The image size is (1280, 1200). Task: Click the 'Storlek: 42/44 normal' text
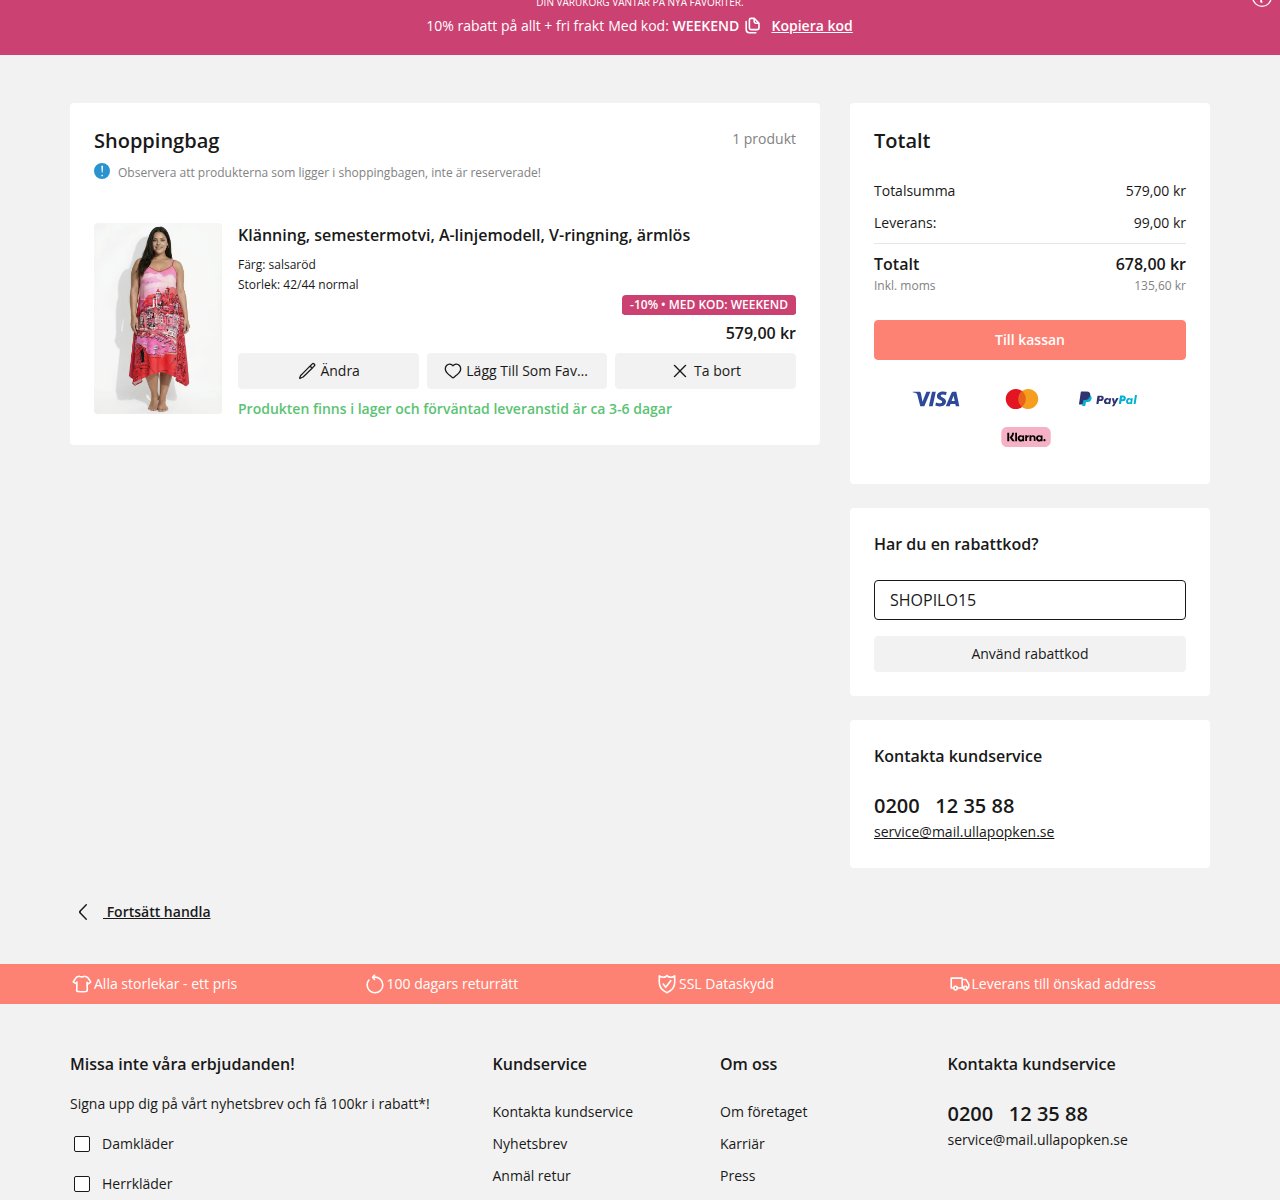click(x=298, y=285)
